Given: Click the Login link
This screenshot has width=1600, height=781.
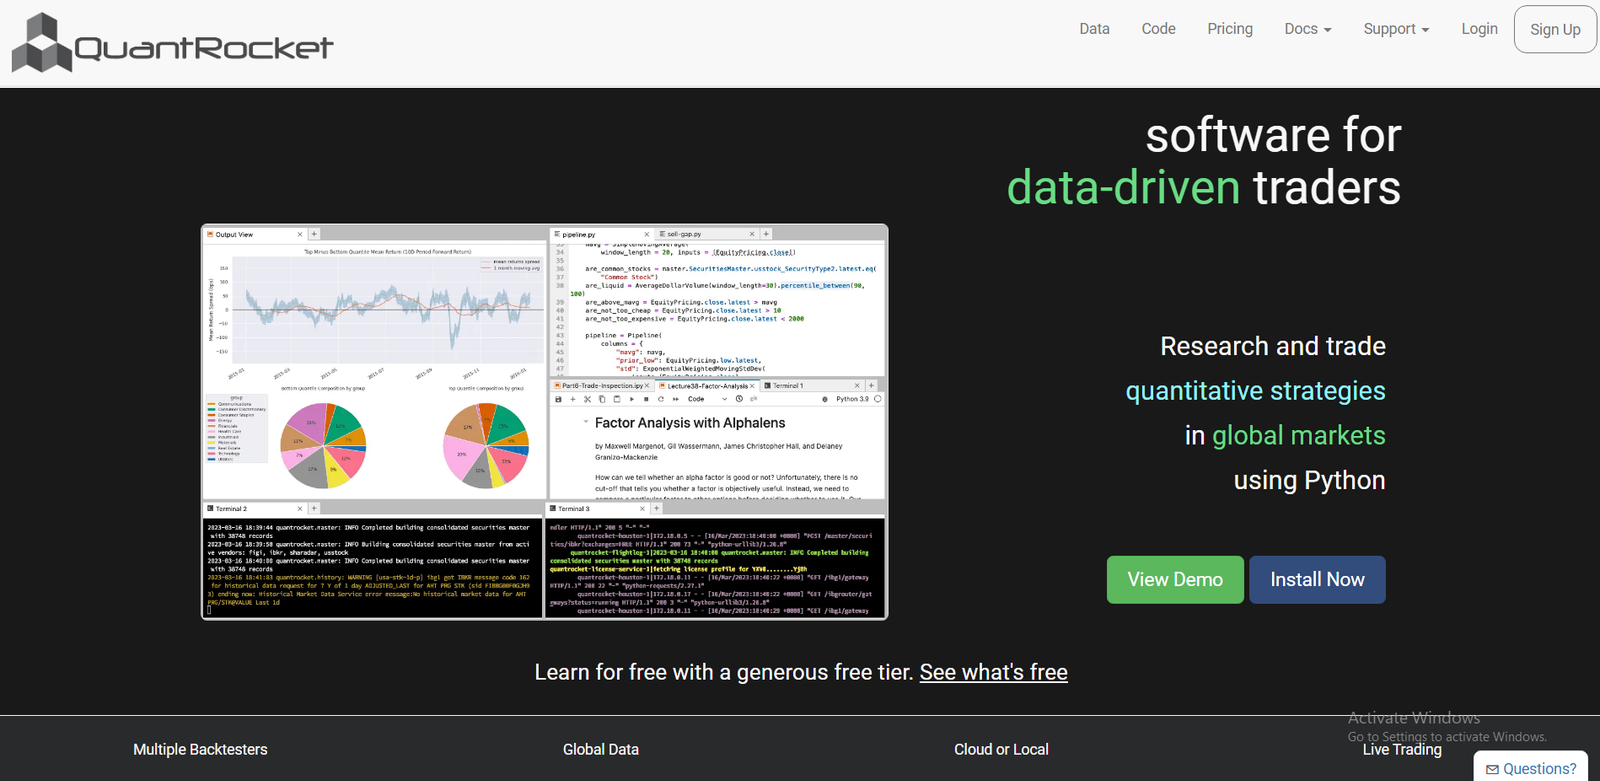Looking at the screenshot, I should [x=1479, y=29].
